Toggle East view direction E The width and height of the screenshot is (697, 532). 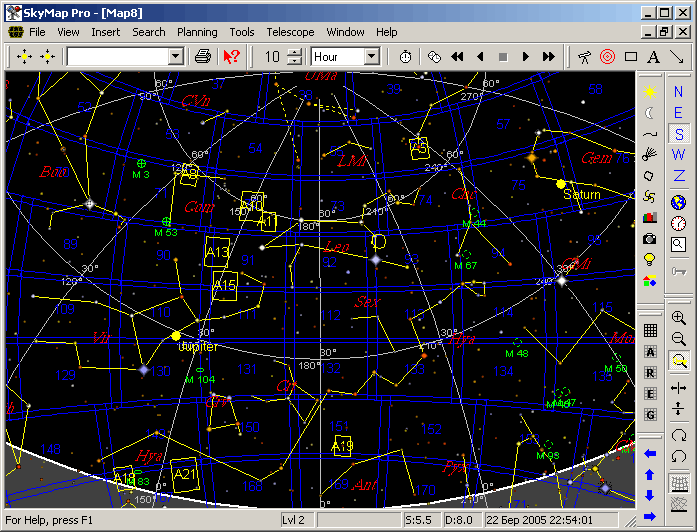pyautogui.click(x=678, y=113)
